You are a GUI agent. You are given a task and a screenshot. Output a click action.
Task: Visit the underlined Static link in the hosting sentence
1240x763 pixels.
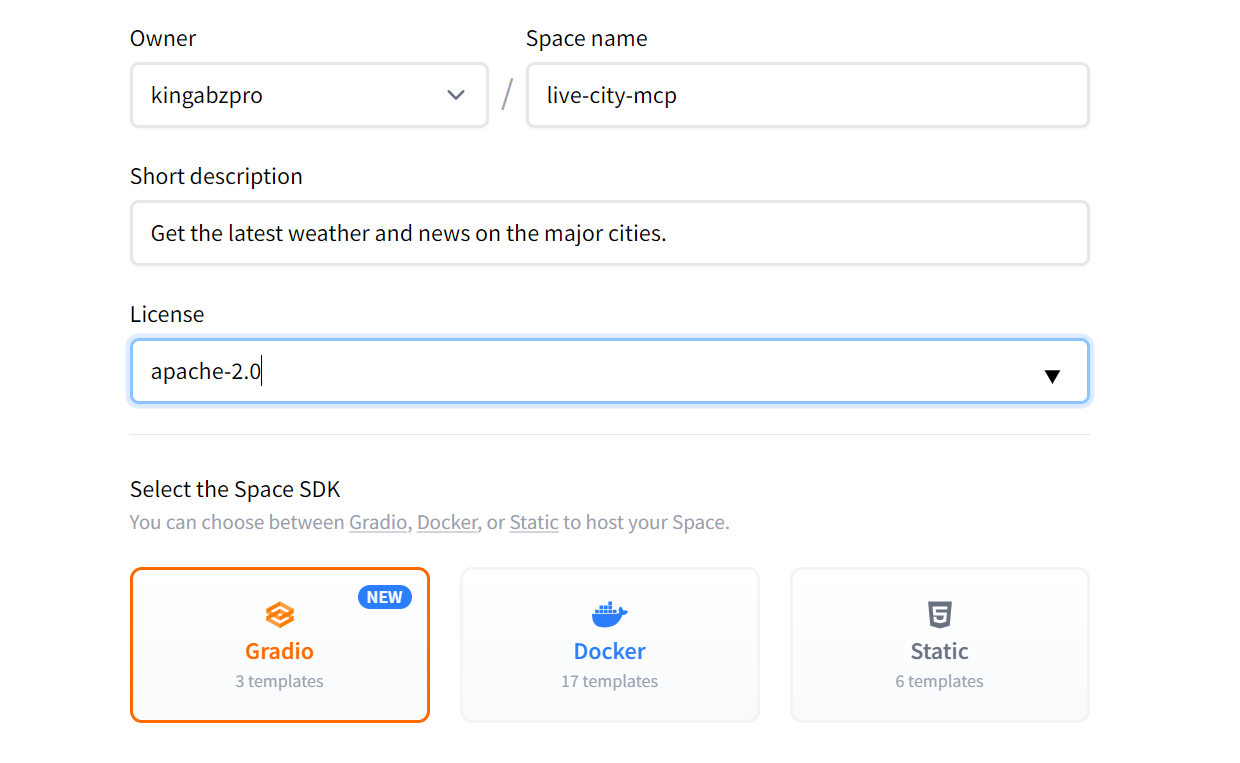534,523
